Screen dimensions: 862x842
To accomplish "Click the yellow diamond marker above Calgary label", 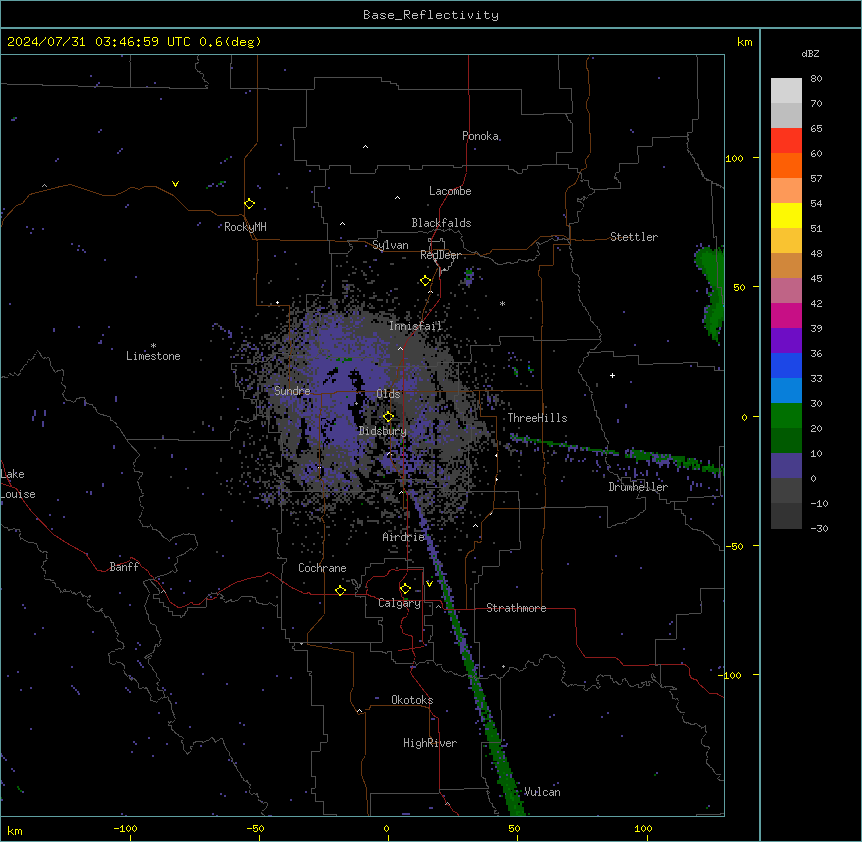I will tap(405, 589).
